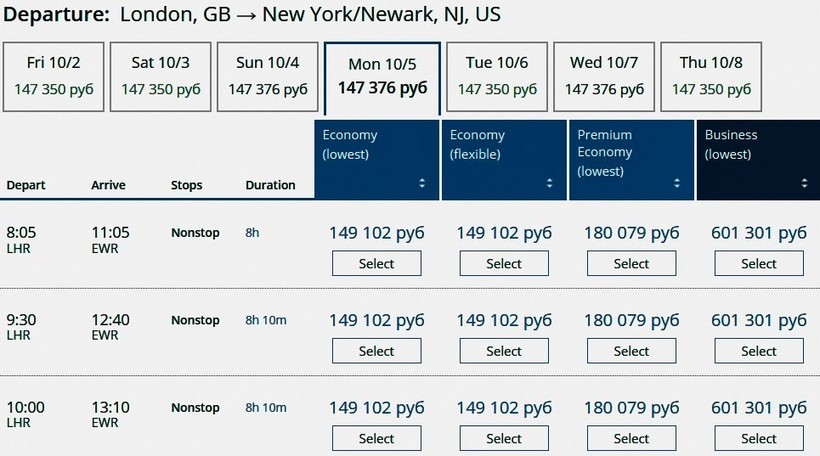Screen dimensions: 820x456
Task: Select Business fare for 8:05 flight
Action: coord(758,264)
